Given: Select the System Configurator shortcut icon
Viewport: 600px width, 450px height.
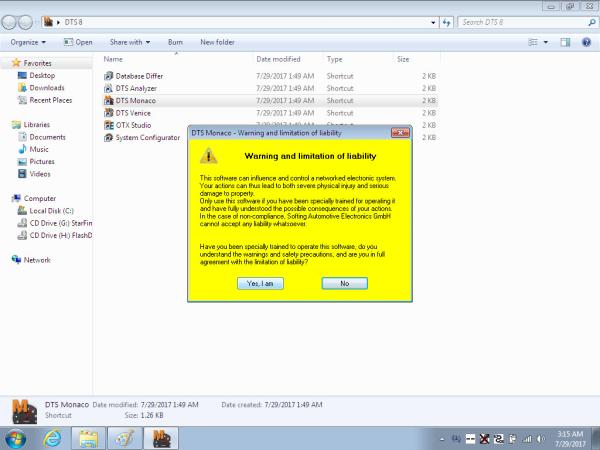Looking at the screenshot, I should (109, 137).
